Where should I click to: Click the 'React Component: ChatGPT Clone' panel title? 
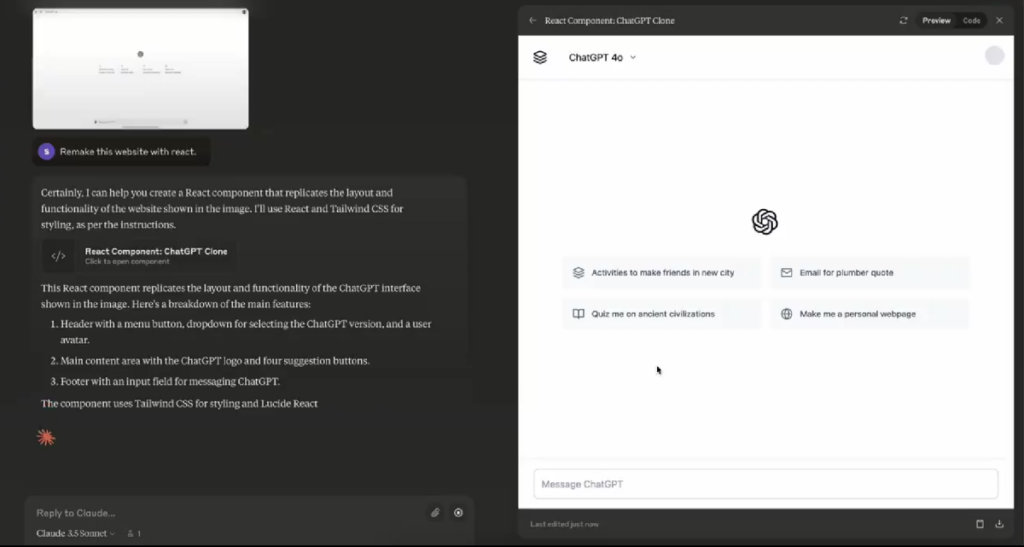609,20
